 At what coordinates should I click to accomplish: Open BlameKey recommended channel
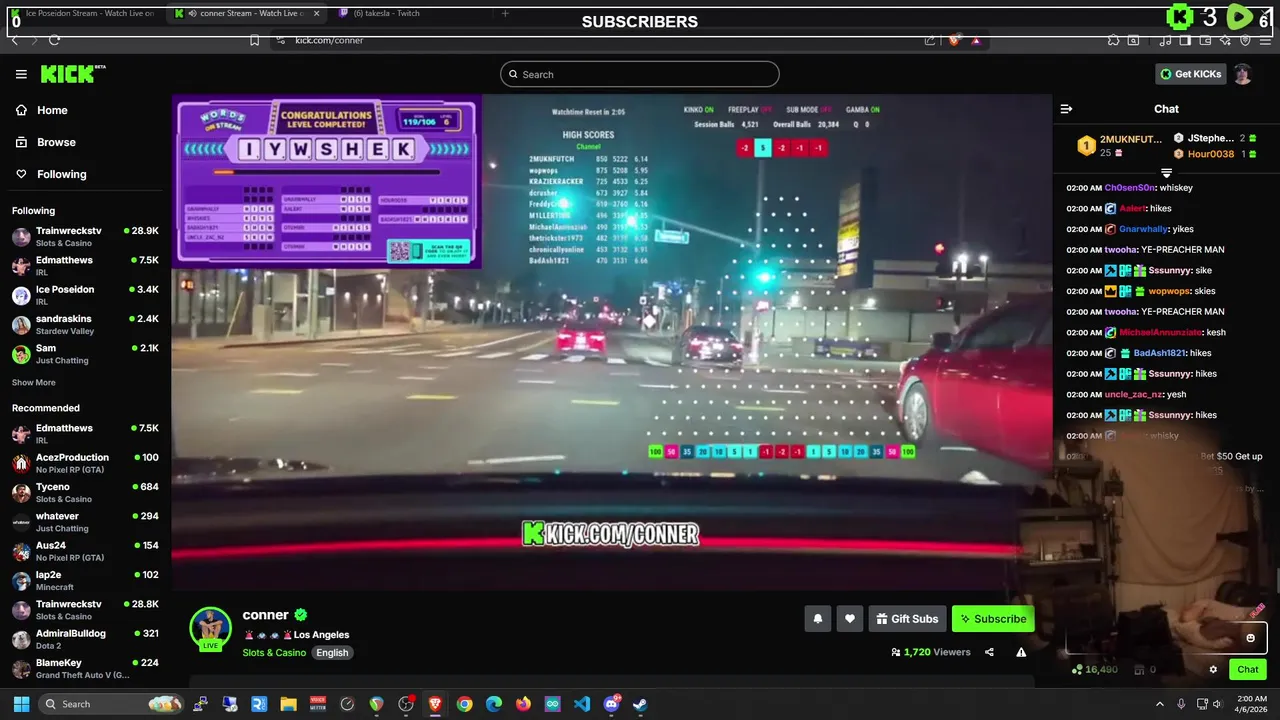click(x=85, y=668)
